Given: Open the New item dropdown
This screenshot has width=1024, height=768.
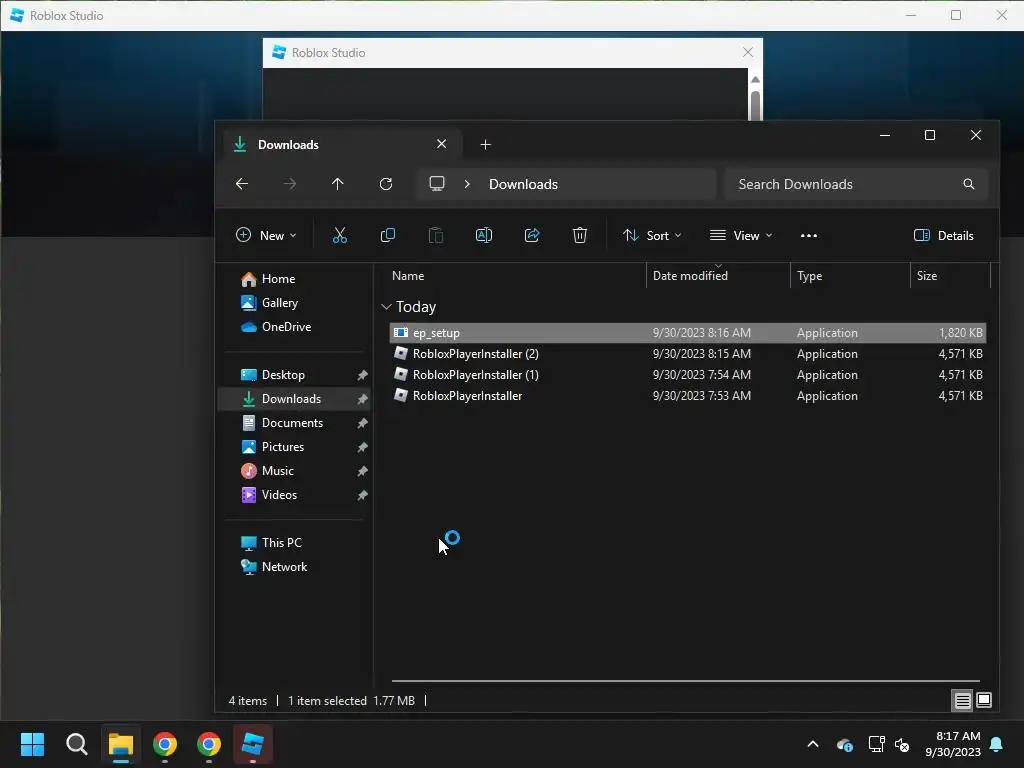Looking at the screenshot, I should point(266,236).
